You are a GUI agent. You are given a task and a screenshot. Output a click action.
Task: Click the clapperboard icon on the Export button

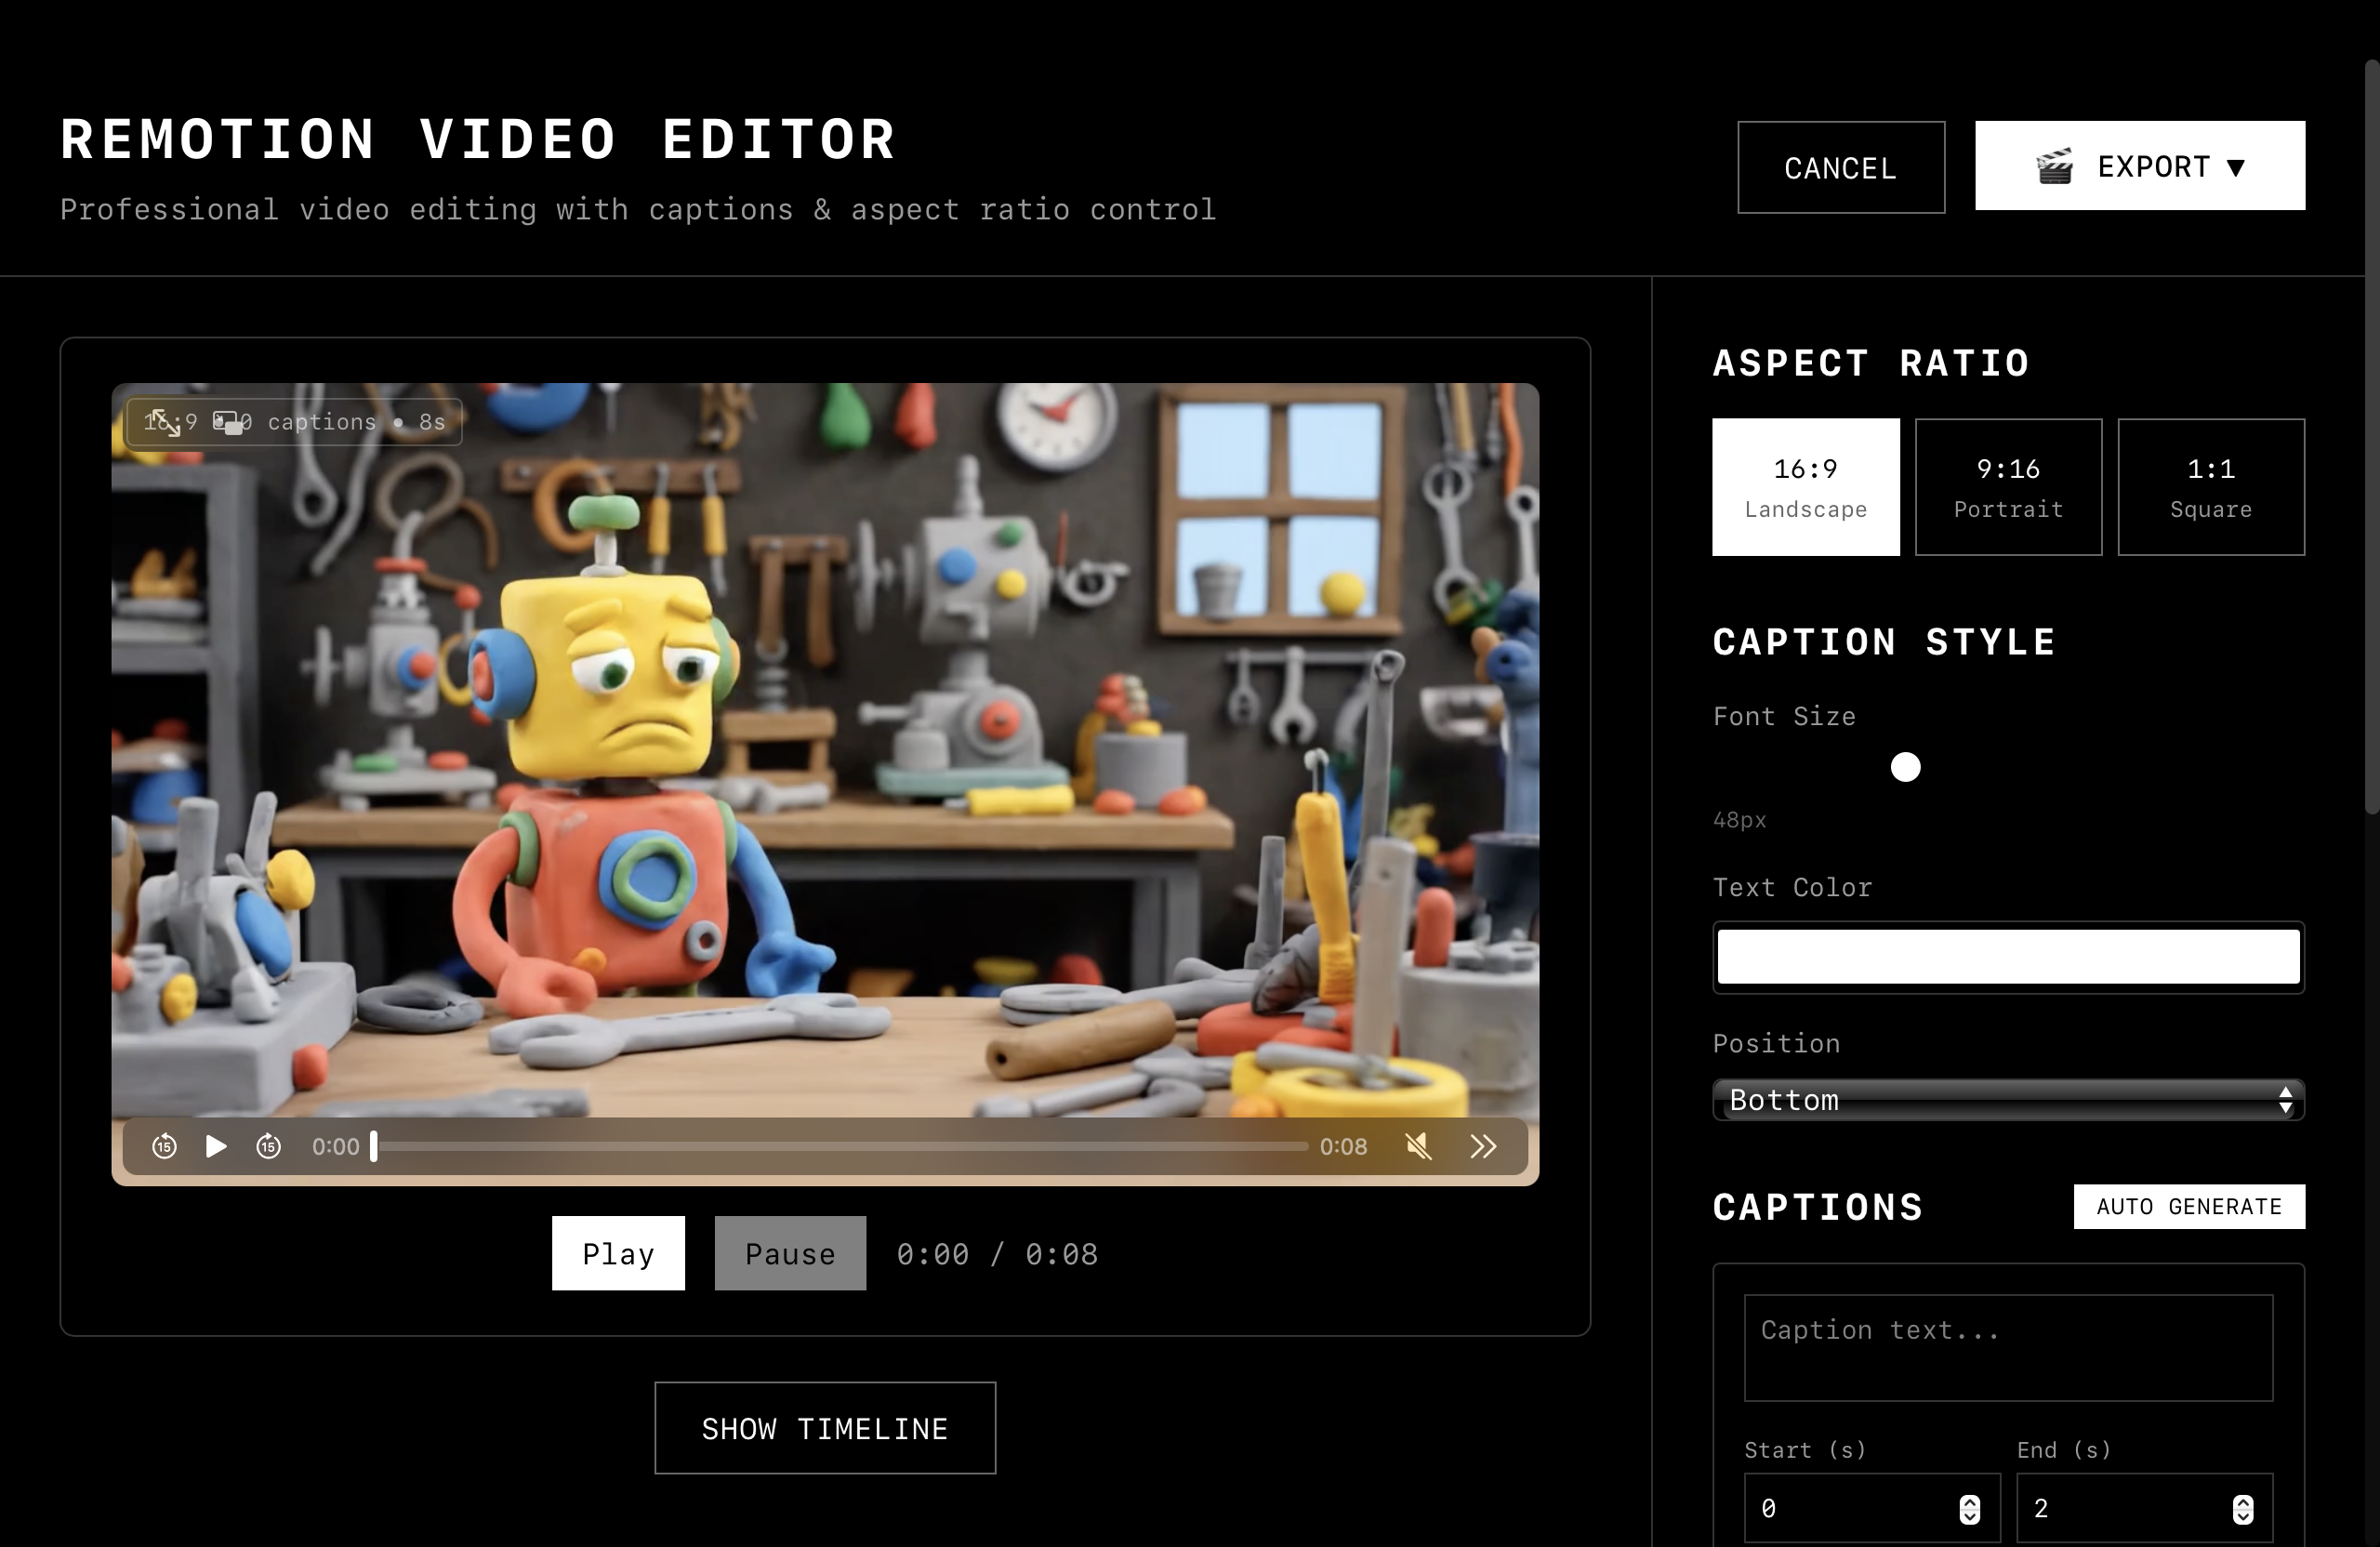pos(2054,167)
